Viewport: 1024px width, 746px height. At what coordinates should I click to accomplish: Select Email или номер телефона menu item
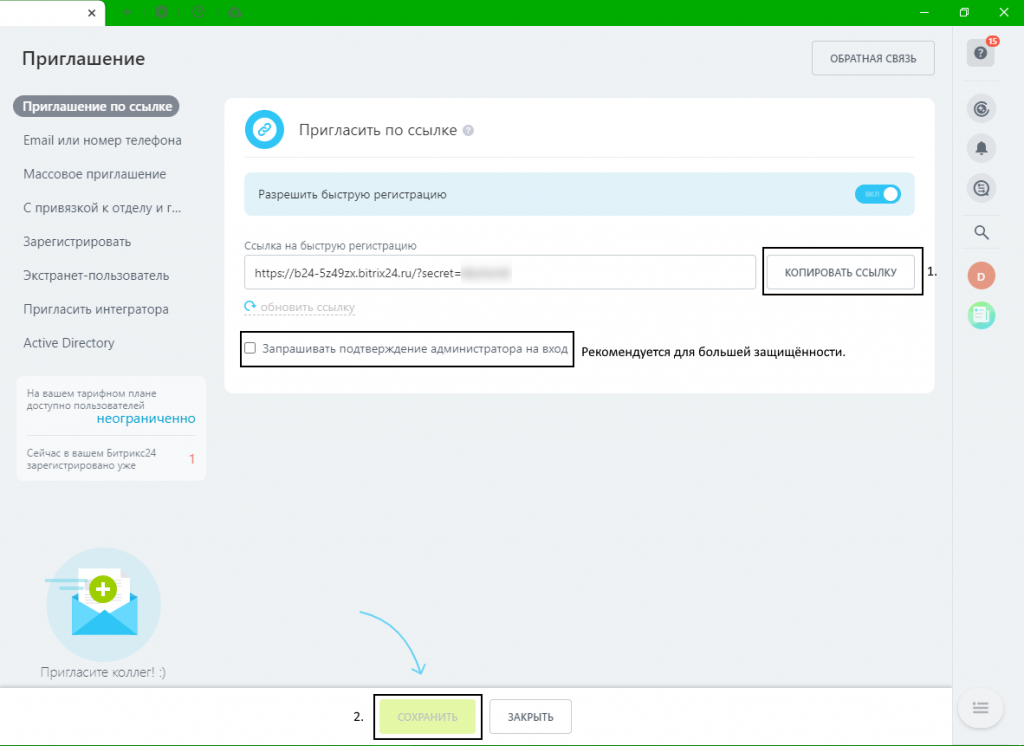tap(103, 140)
